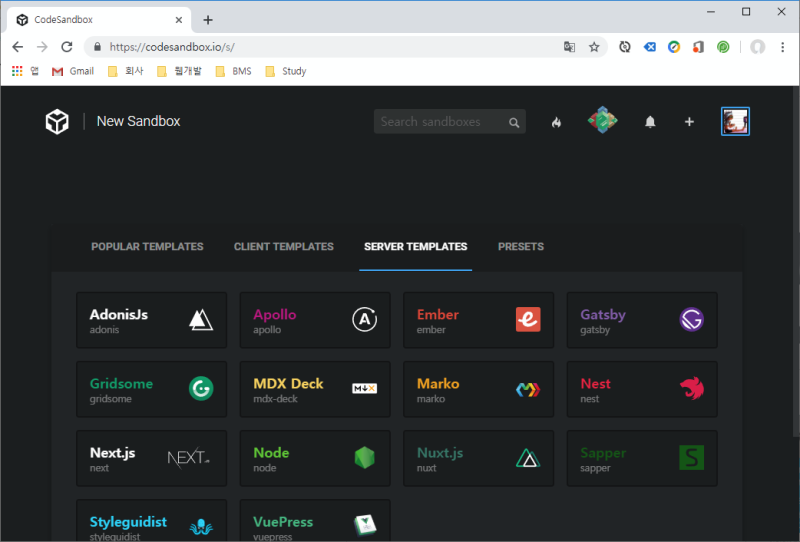800x542 pixels.
Task: Focus the Search sandboxes field
Action: 449,121
